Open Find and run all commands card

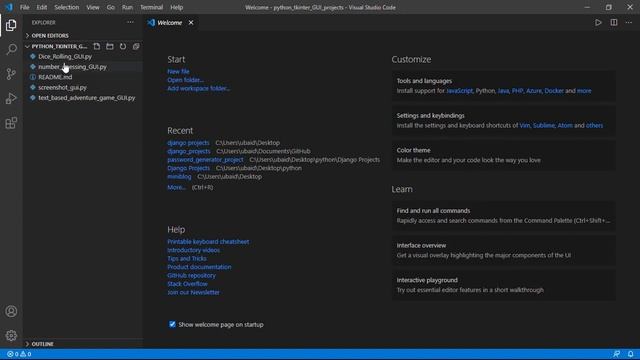click(504, 216)
